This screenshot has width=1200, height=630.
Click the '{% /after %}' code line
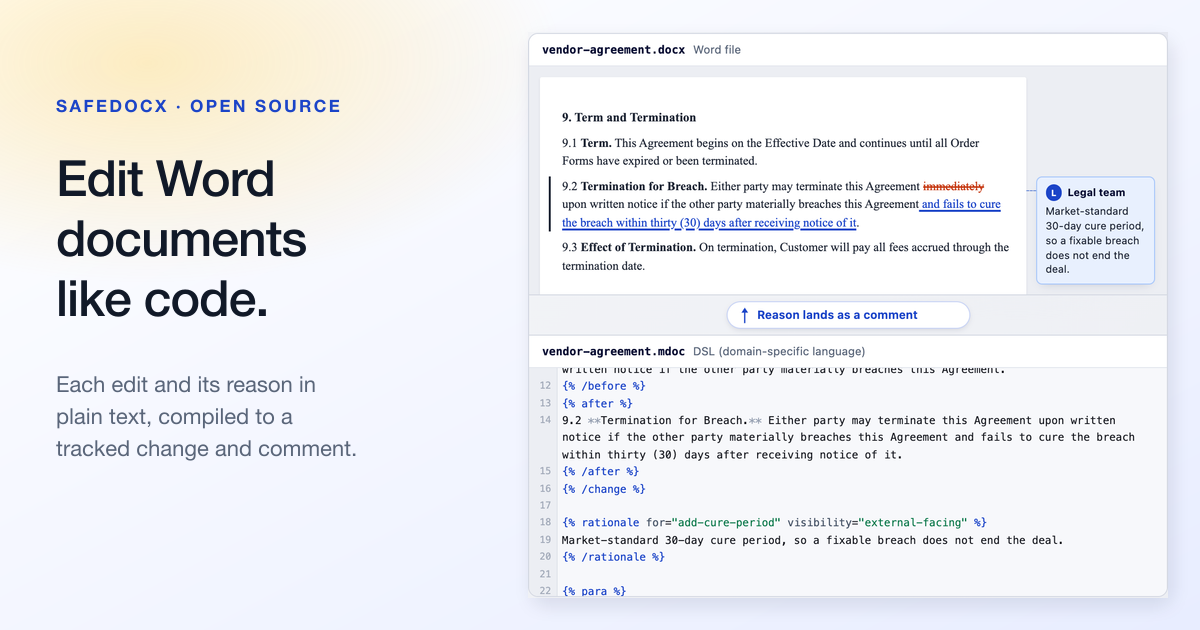tap(601, 471)
